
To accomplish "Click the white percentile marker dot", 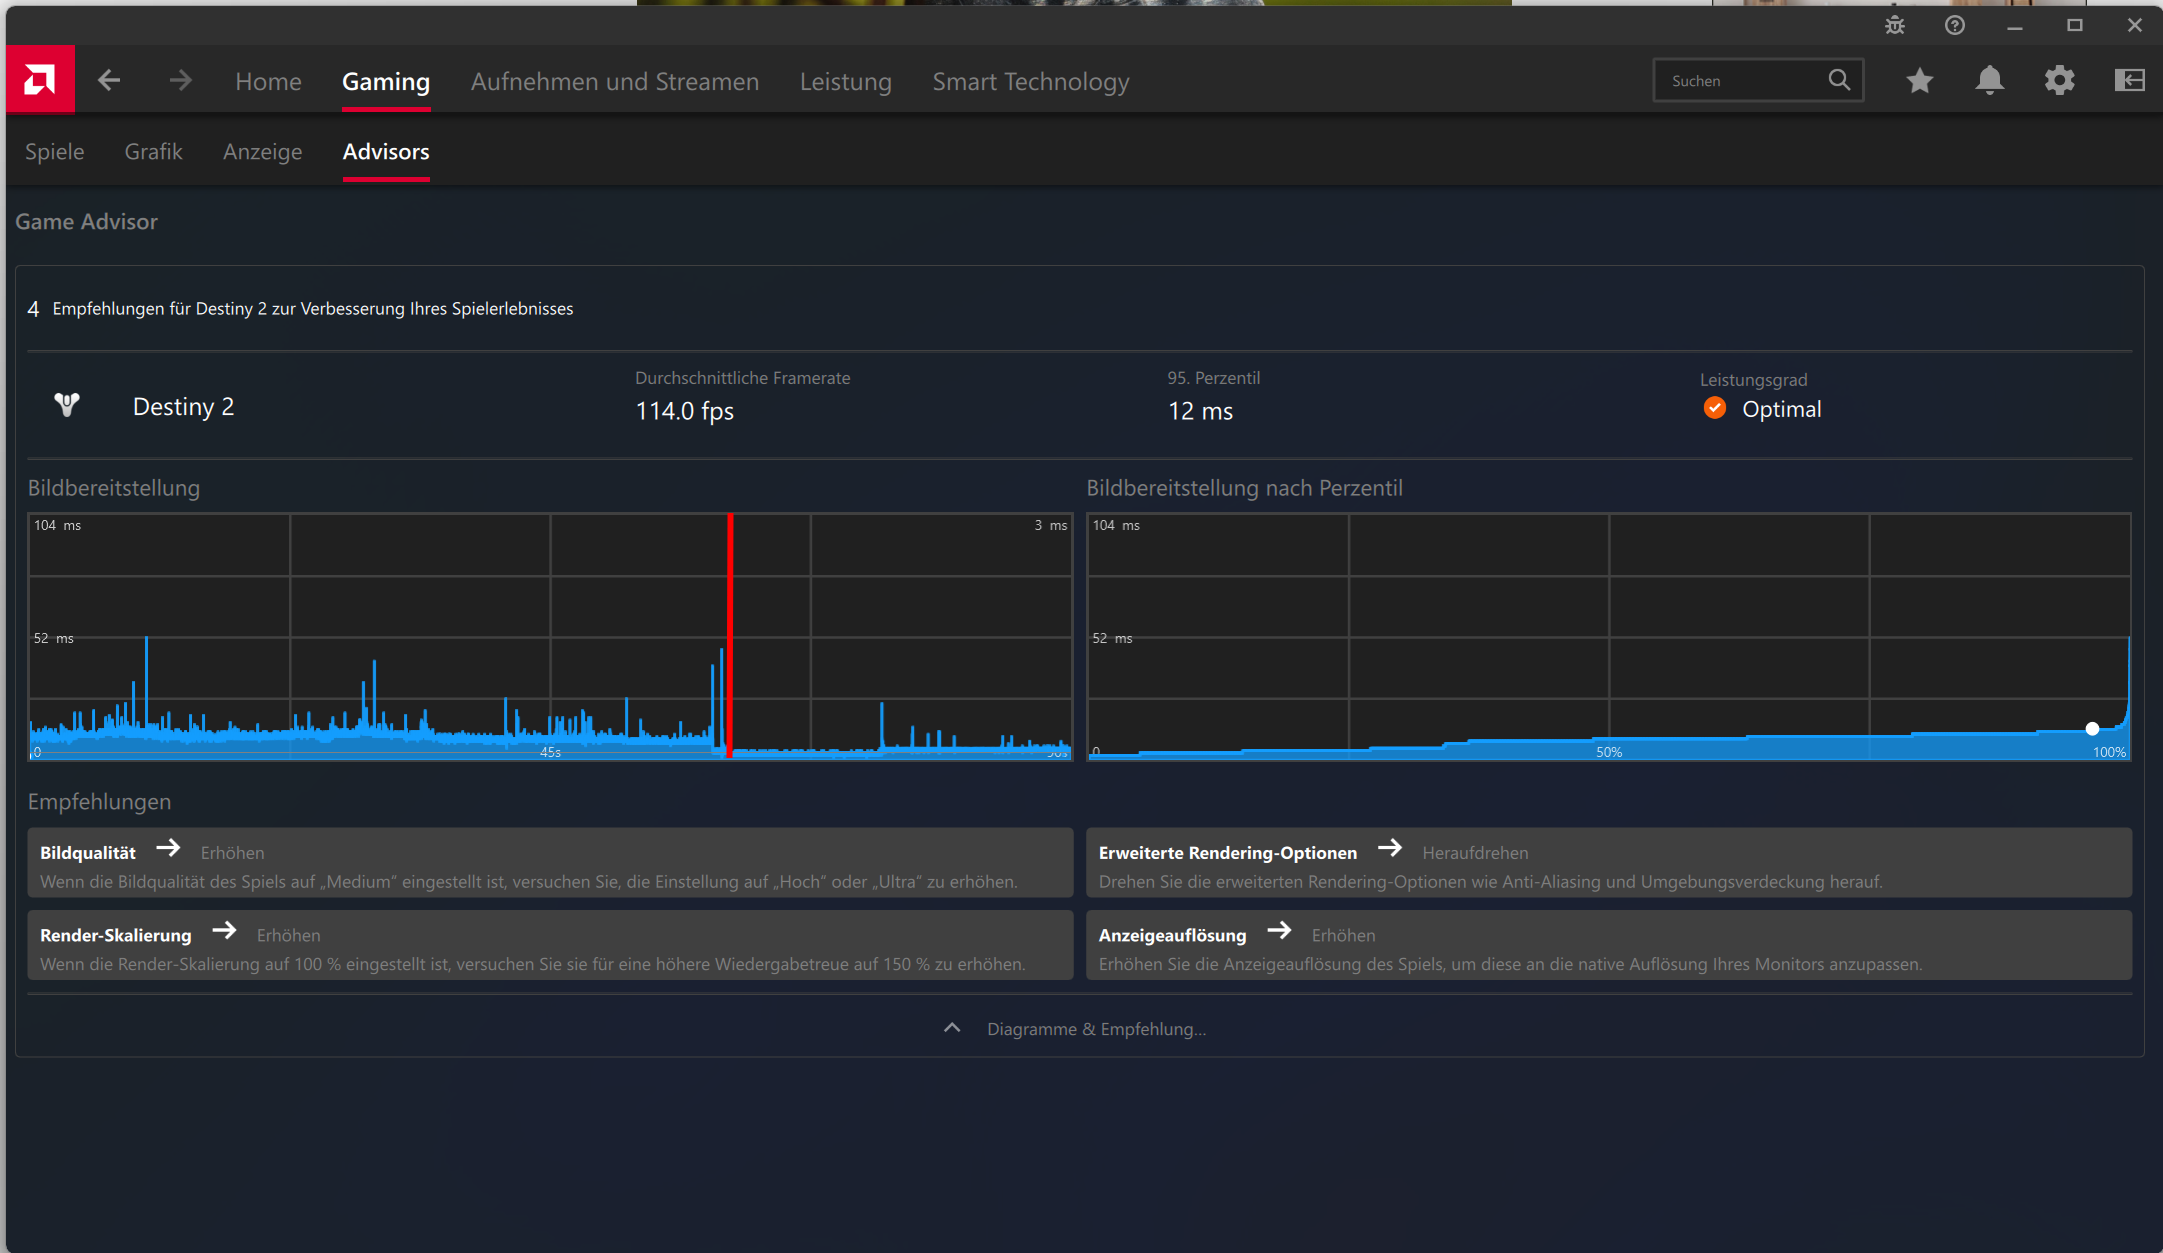I will tap(2092, 729).
